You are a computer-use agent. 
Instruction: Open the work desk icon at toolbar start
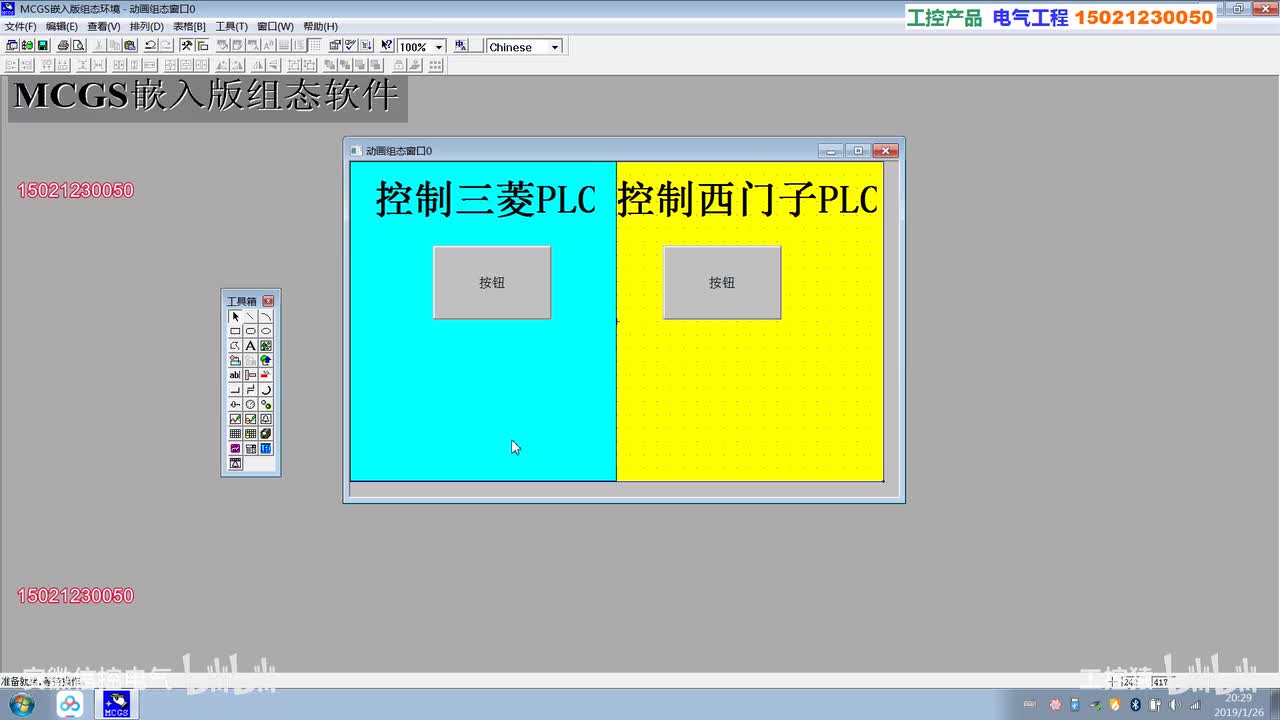click(x=10, y=46)
